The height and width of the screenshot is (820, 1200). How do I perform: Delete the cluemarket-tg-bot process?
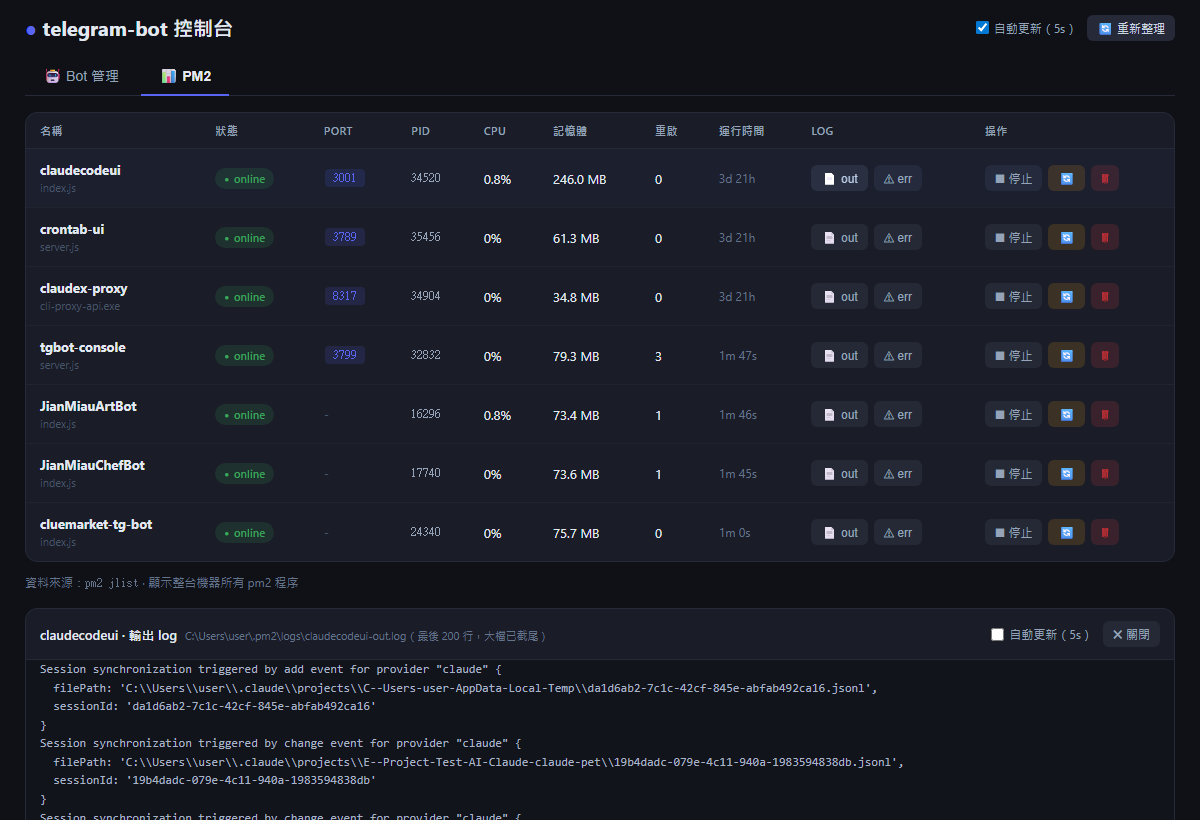coord(1105,533)
